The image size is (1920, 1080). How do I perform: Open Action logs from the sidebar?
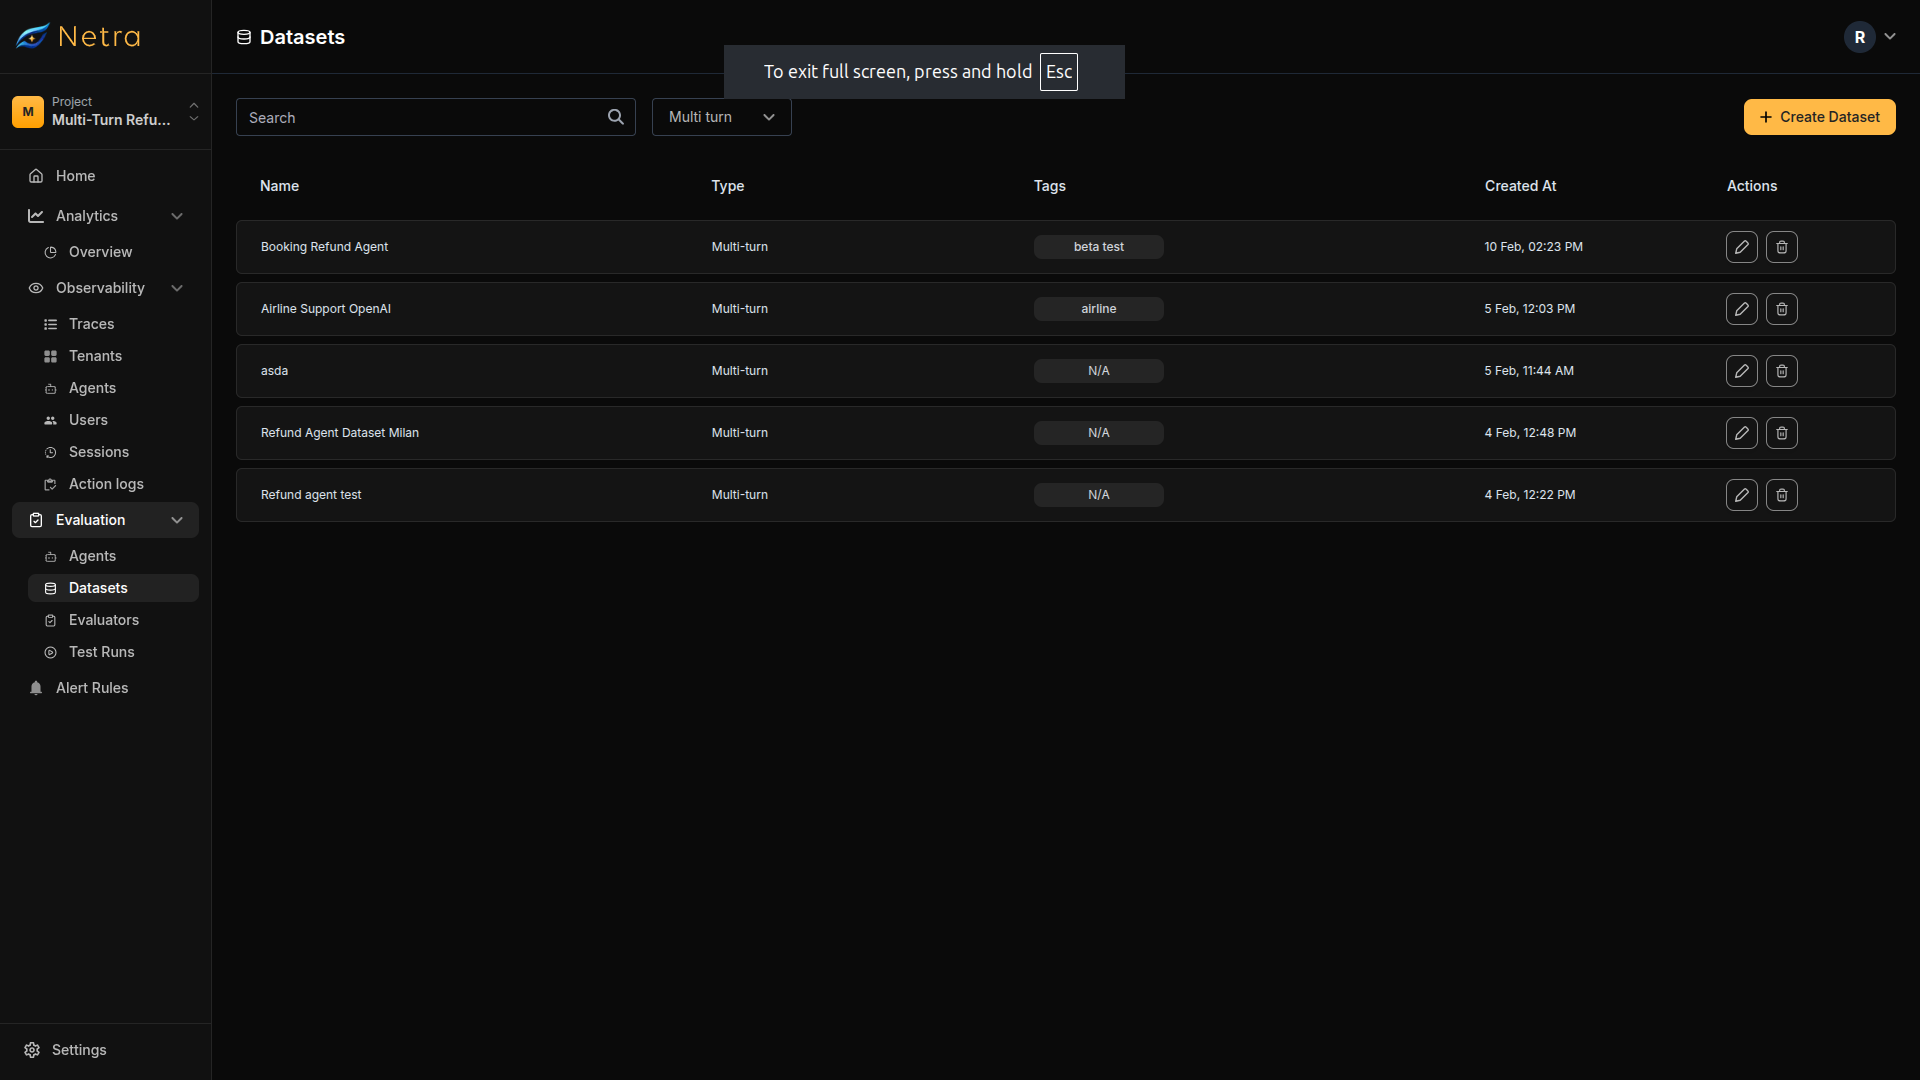[x=105, y=484]
